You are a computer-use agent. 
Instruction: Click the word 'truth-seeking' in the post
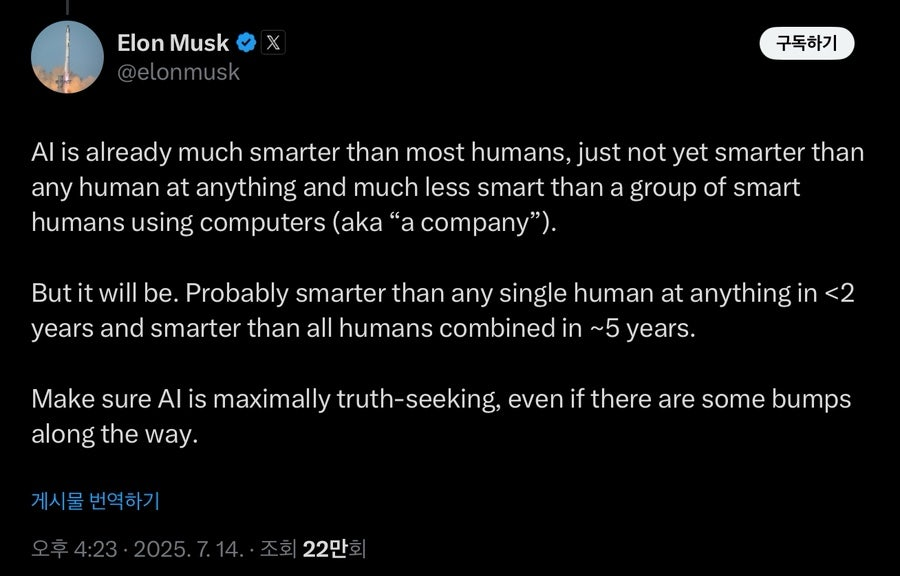point(418,399)
